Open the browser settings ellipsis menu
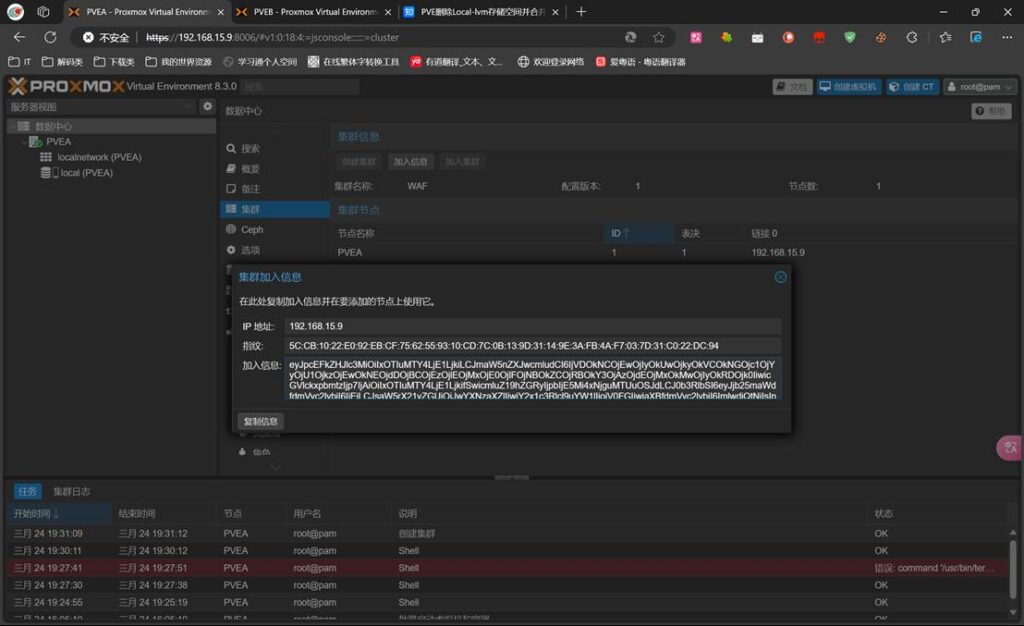The width and height of the screenshot is (1024, 626). coord(1007,37)
